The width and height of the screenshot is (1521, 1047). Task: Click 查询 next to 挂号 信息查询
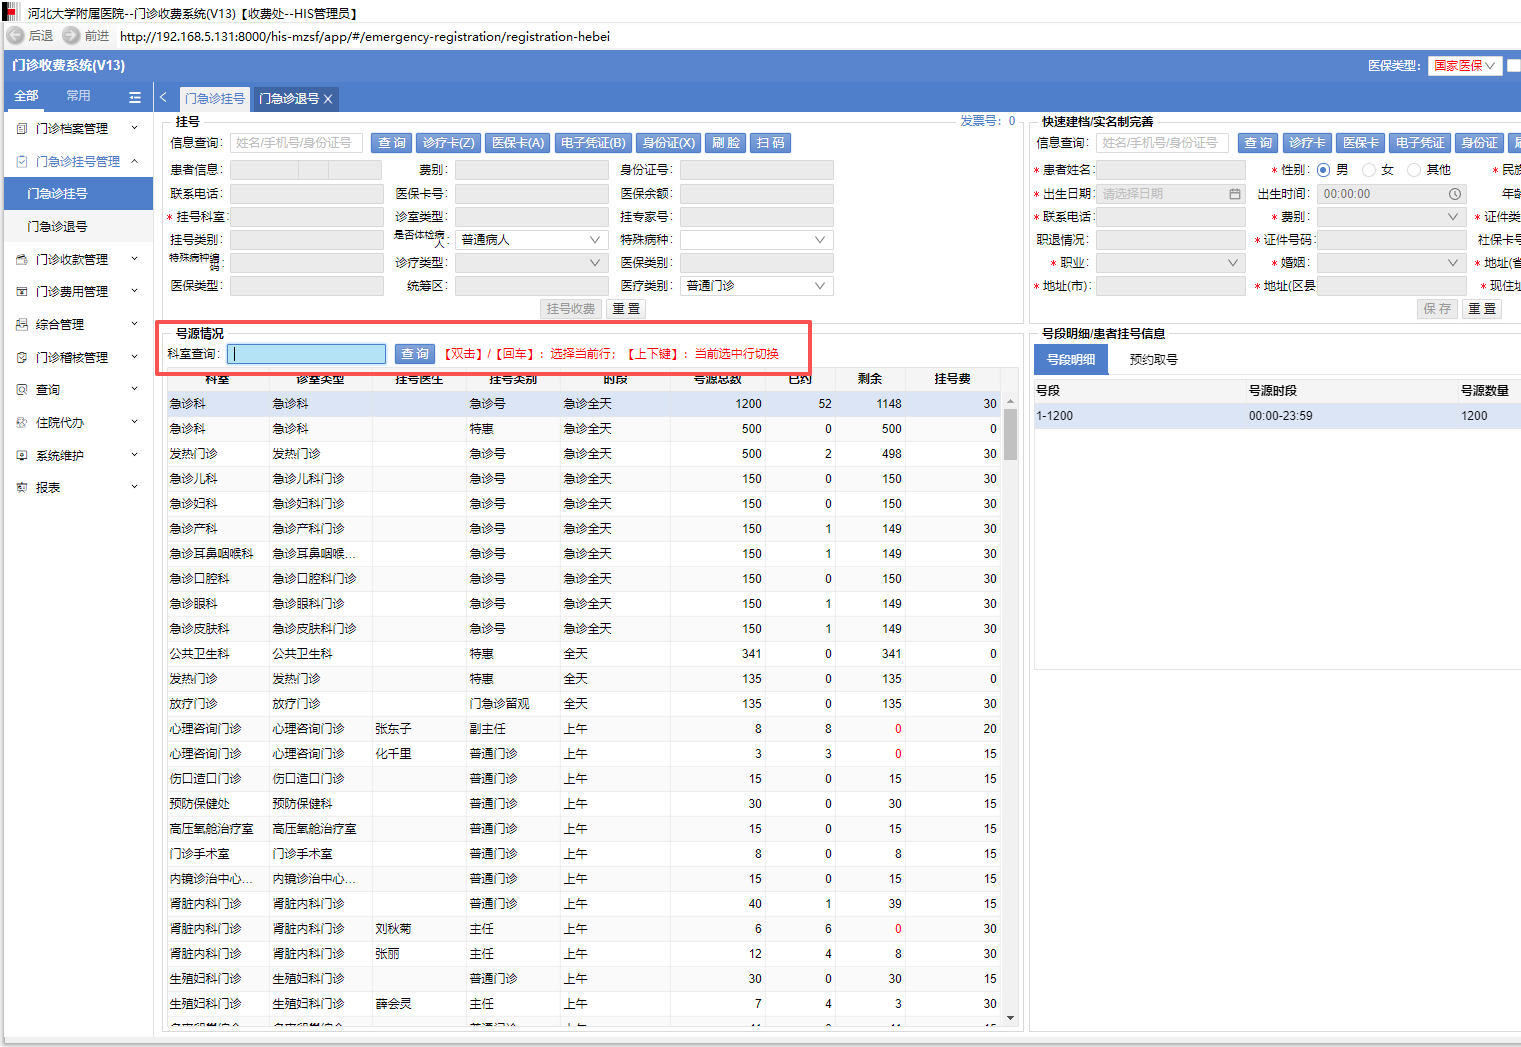(x=392, y=143)
